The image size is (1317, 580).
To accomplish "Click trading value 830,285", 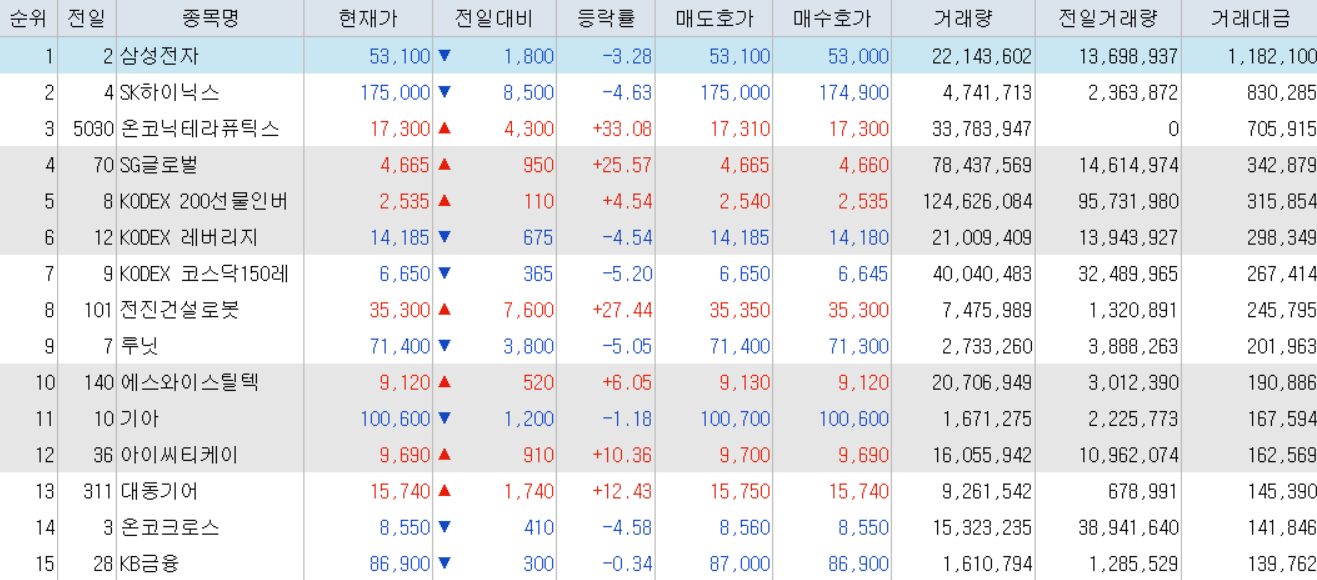I will (1282, 93).
